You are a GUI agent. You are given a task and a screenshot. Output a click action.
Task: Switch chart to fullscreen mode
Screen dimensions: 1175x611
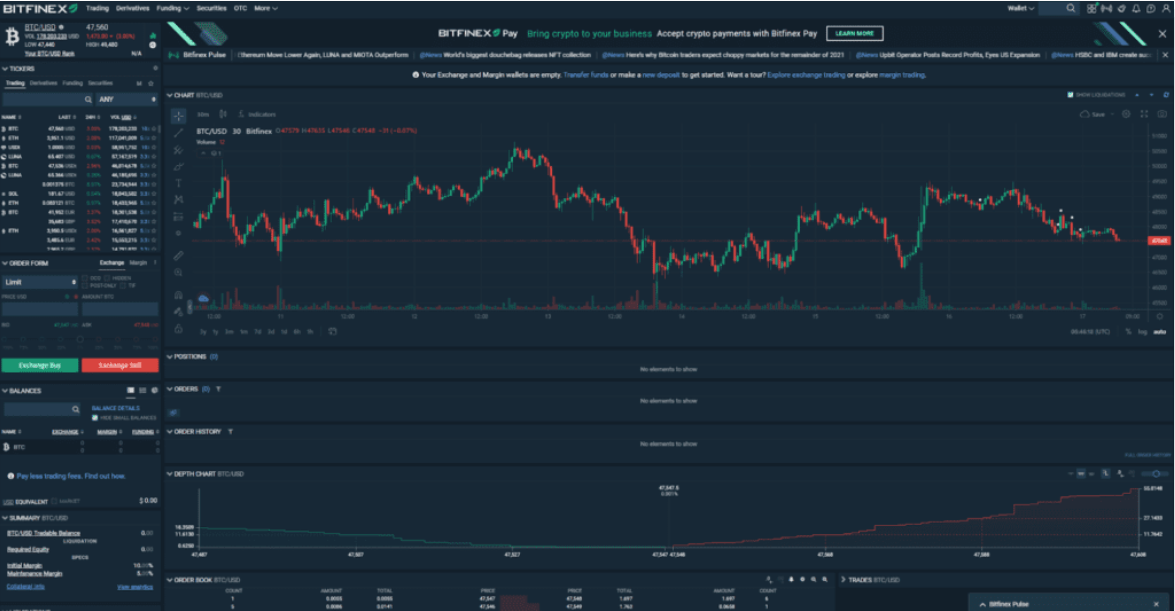1144,114
